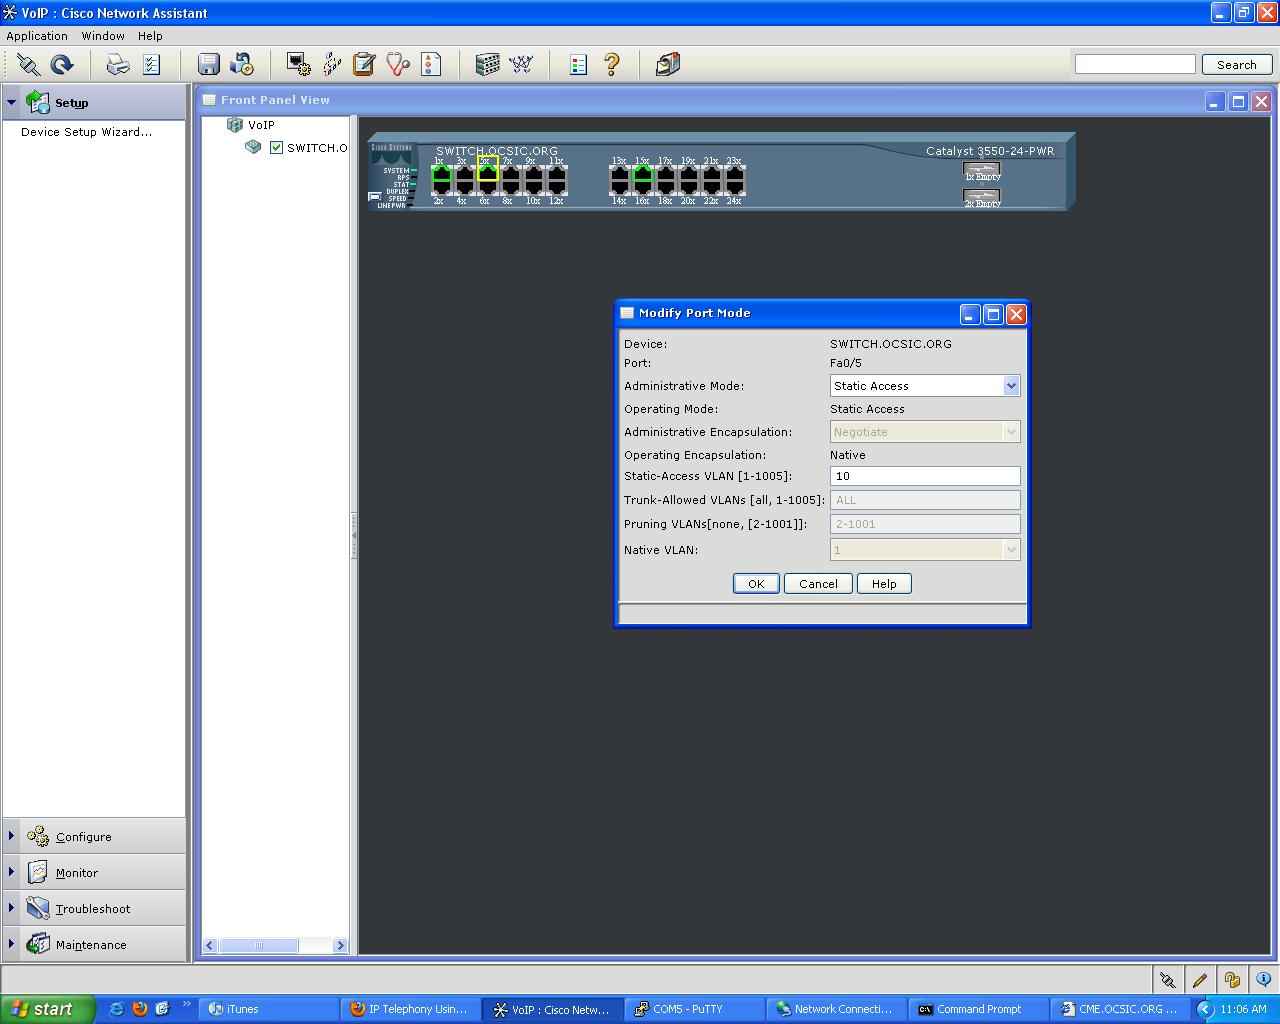
Task: Click the Static-Access VLAN input field
Action: pos(925,476)
